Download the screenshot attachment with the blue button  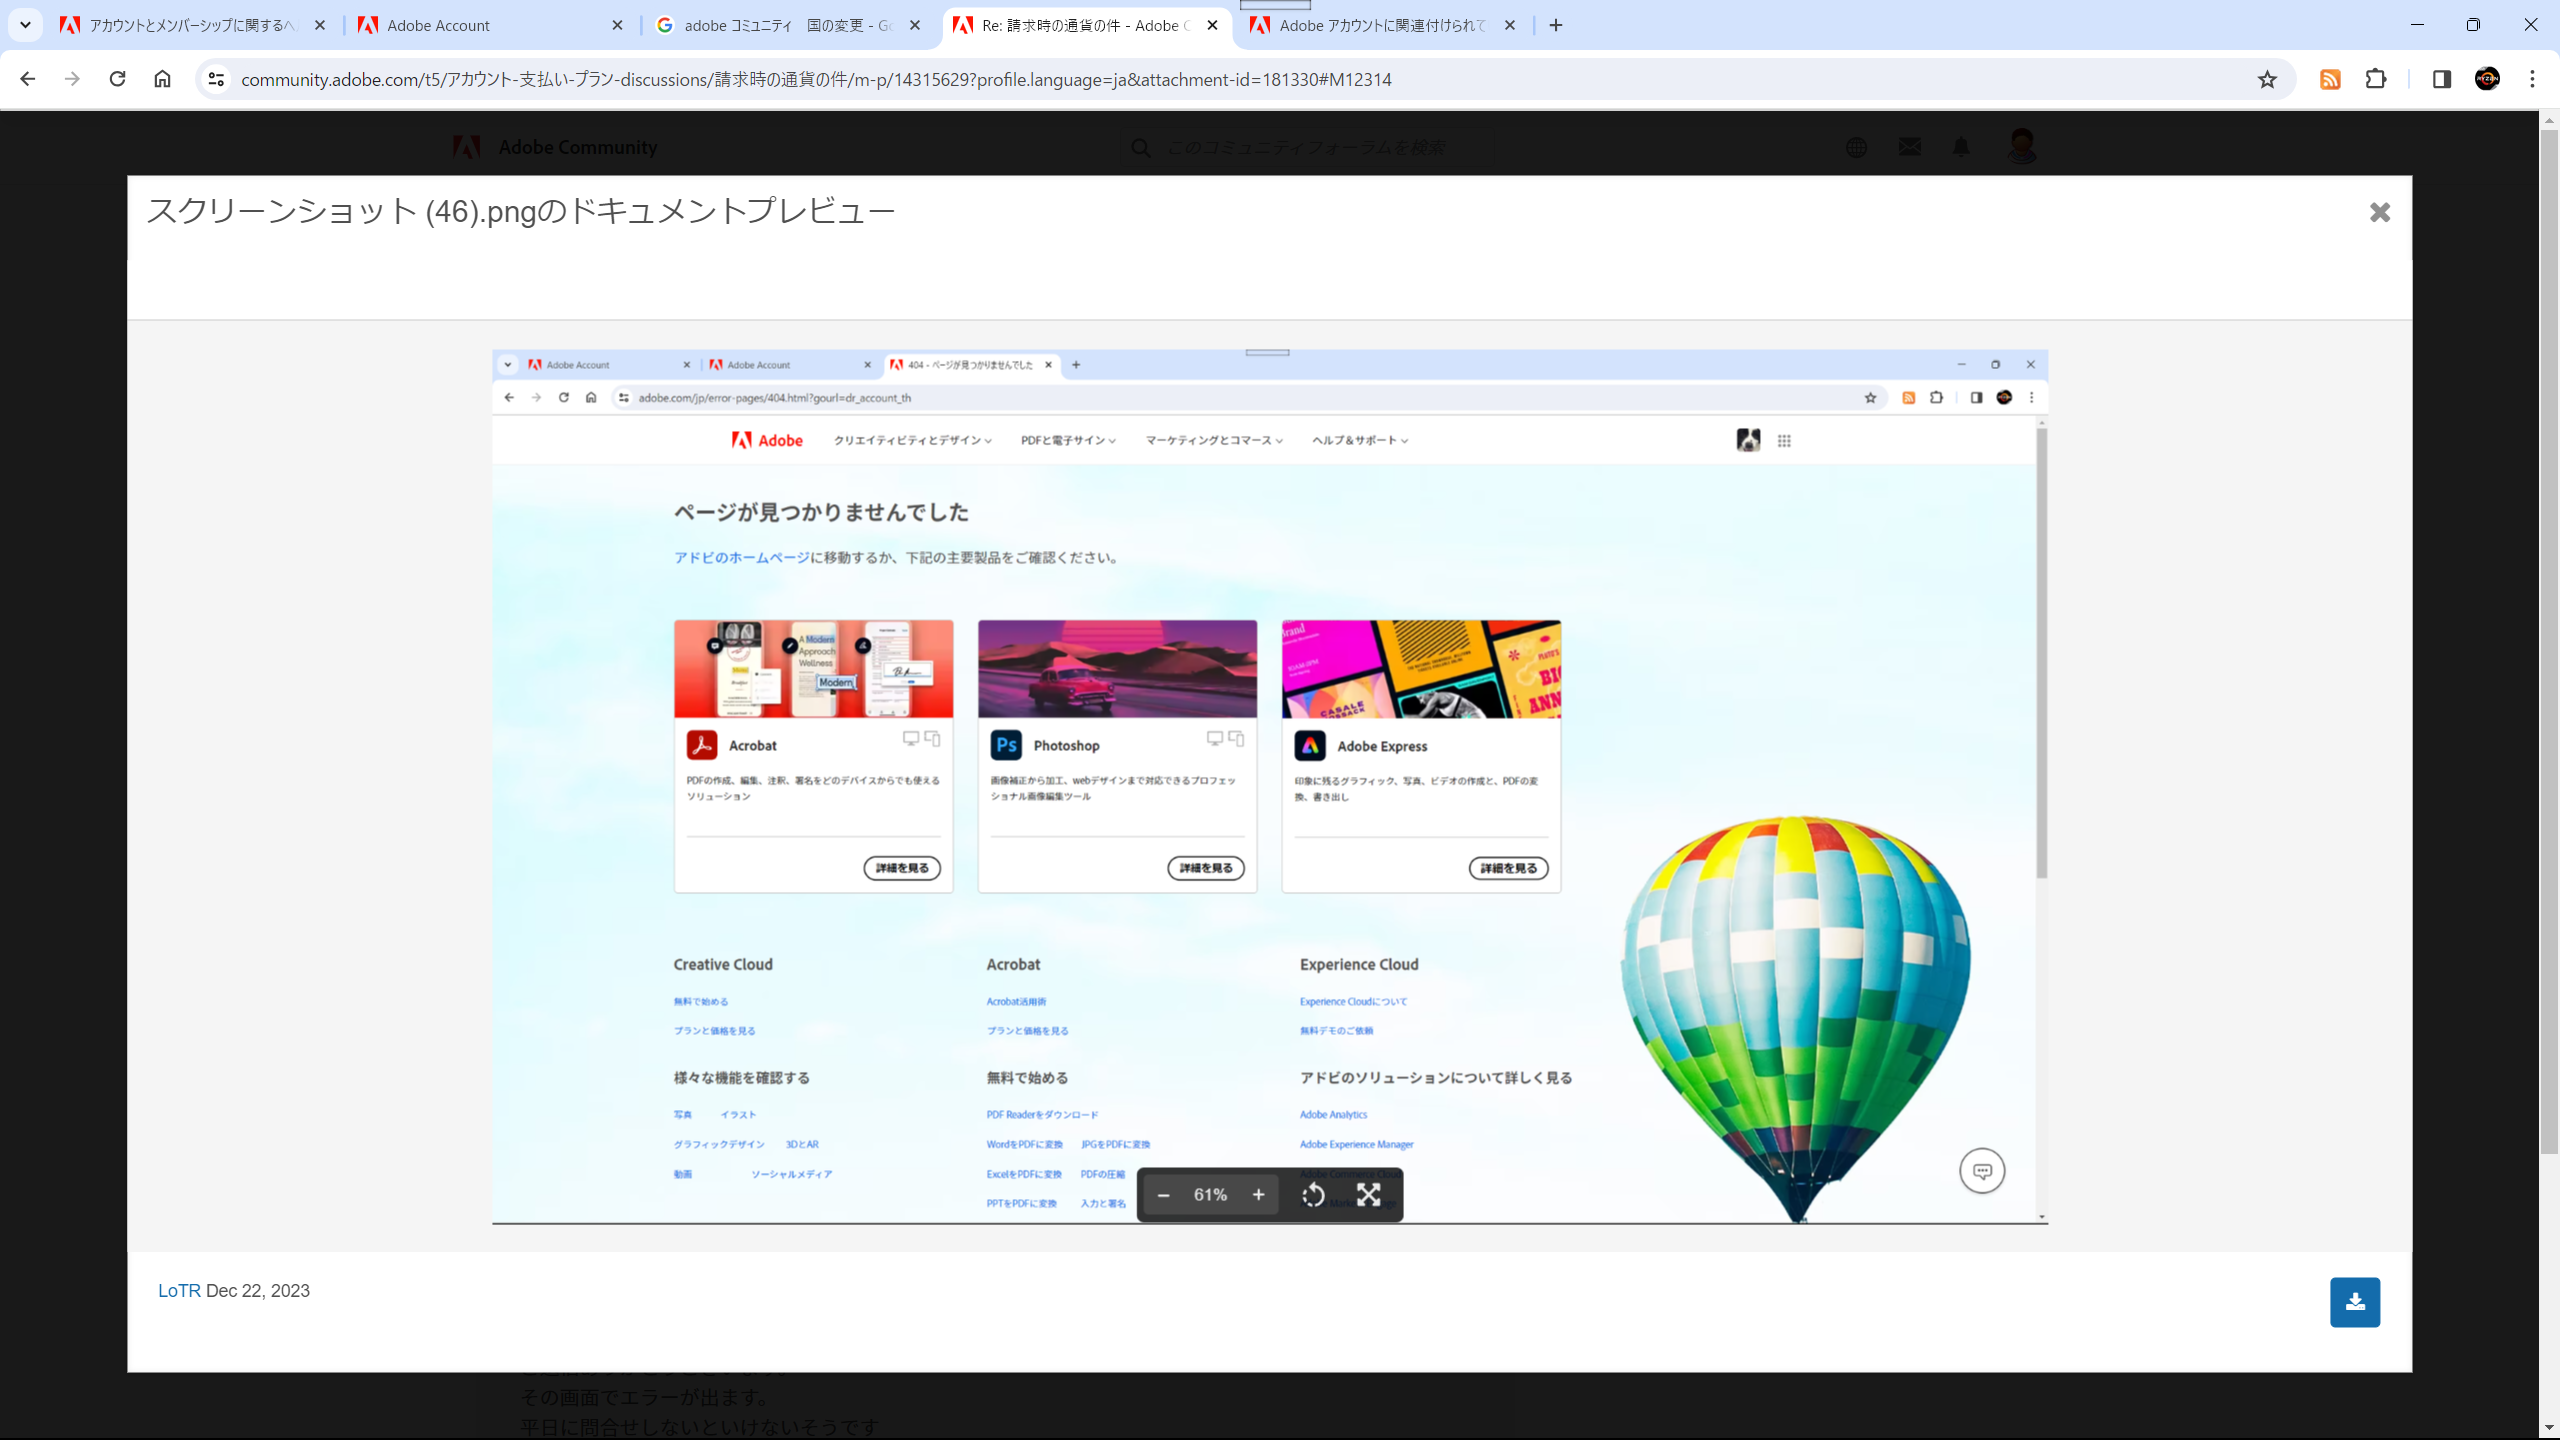click(2355, 1302)
